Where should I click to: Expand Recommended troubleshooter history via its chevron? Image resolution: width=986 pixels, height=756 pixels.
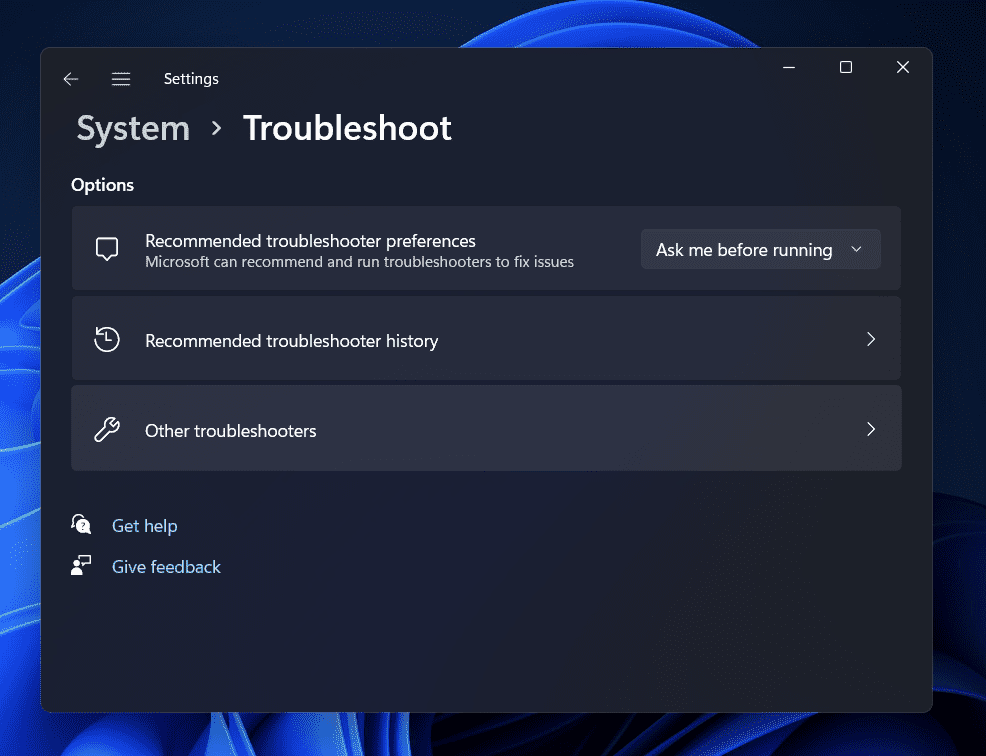870,340
